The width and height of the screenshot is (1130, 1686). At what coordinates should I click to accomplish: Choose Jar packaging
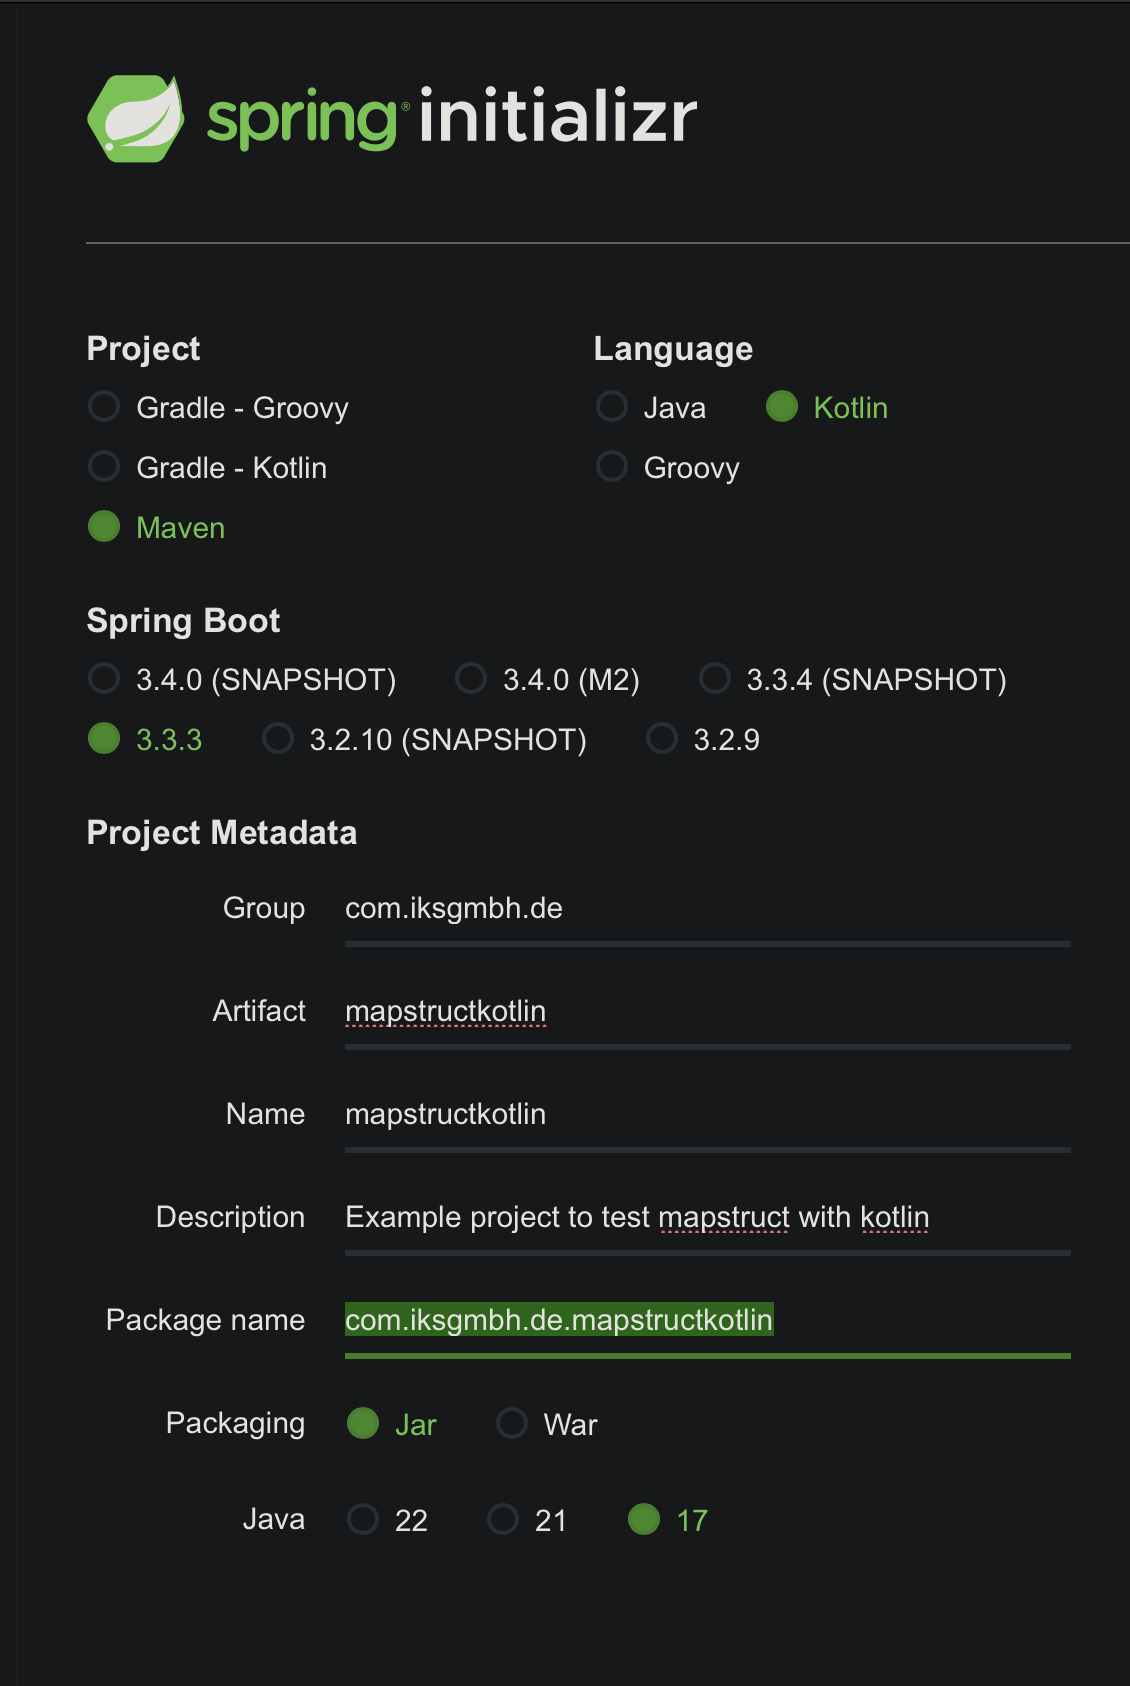click(363, 1424)
